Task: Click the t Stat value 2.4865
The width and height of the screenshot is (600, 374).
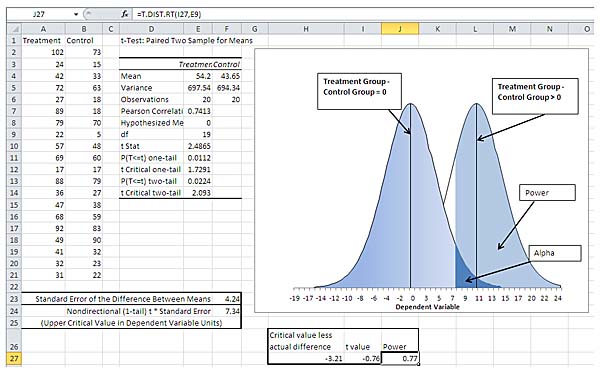Action: [x=198, y=146]
